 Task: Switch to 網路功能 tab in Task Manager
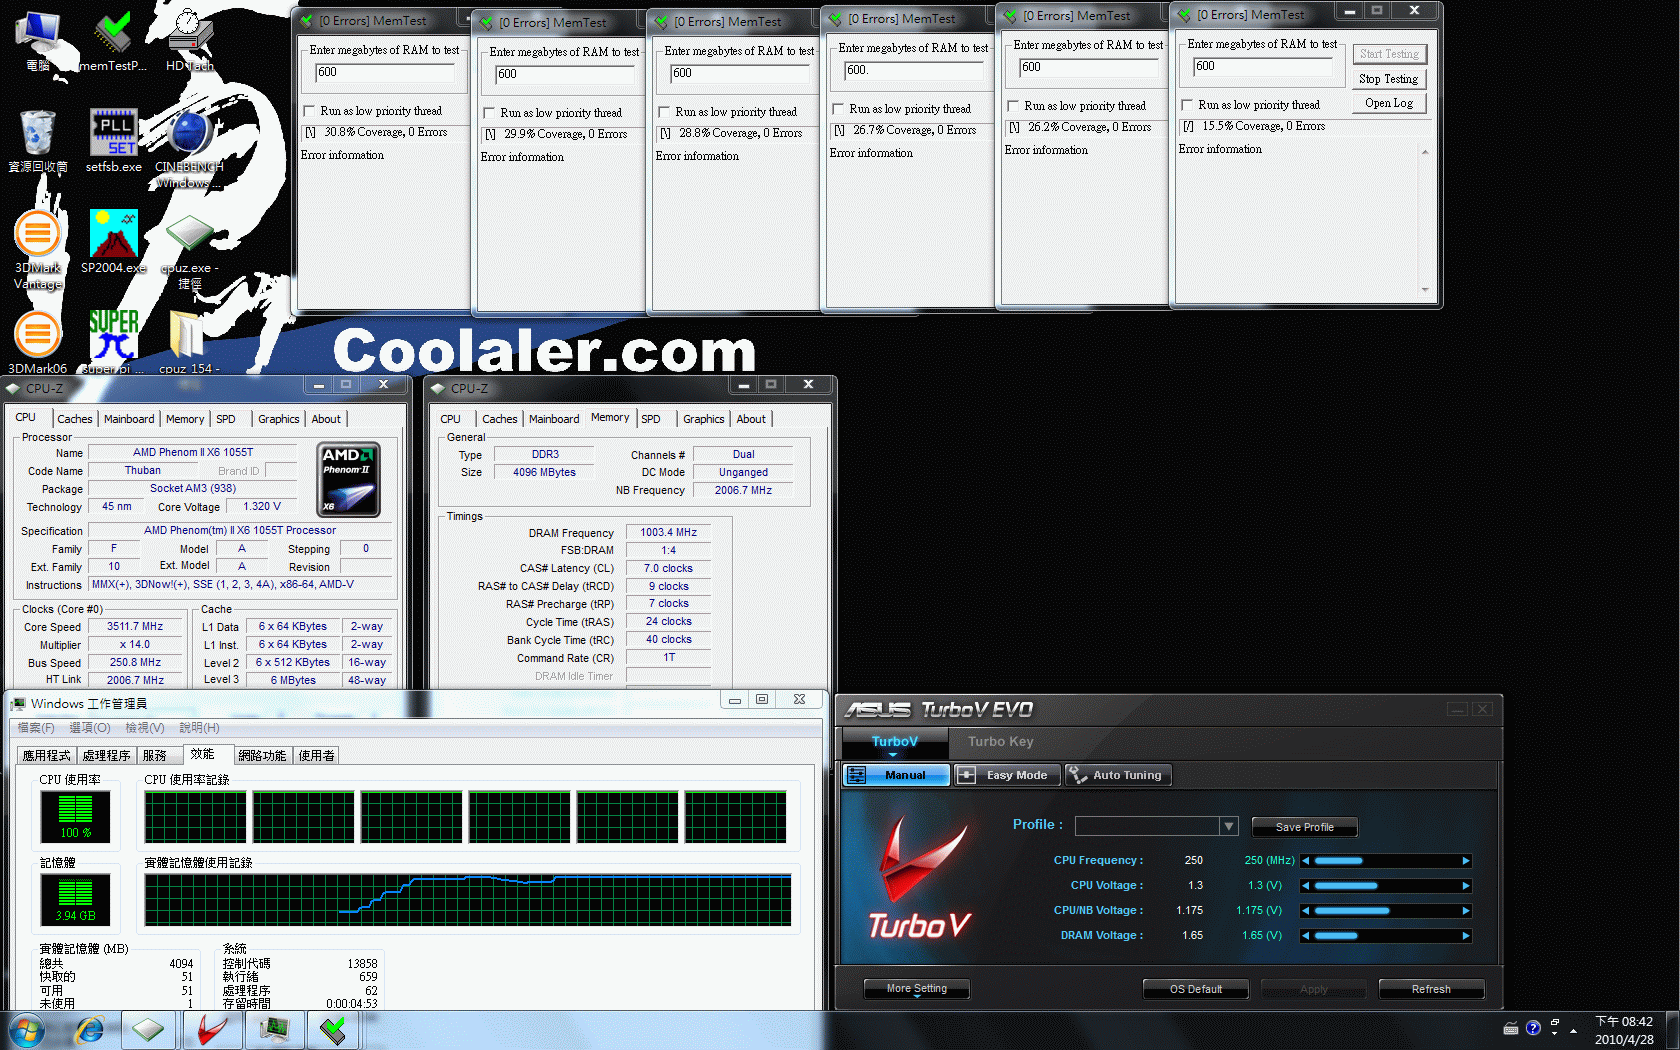click(x=262, y=756)
